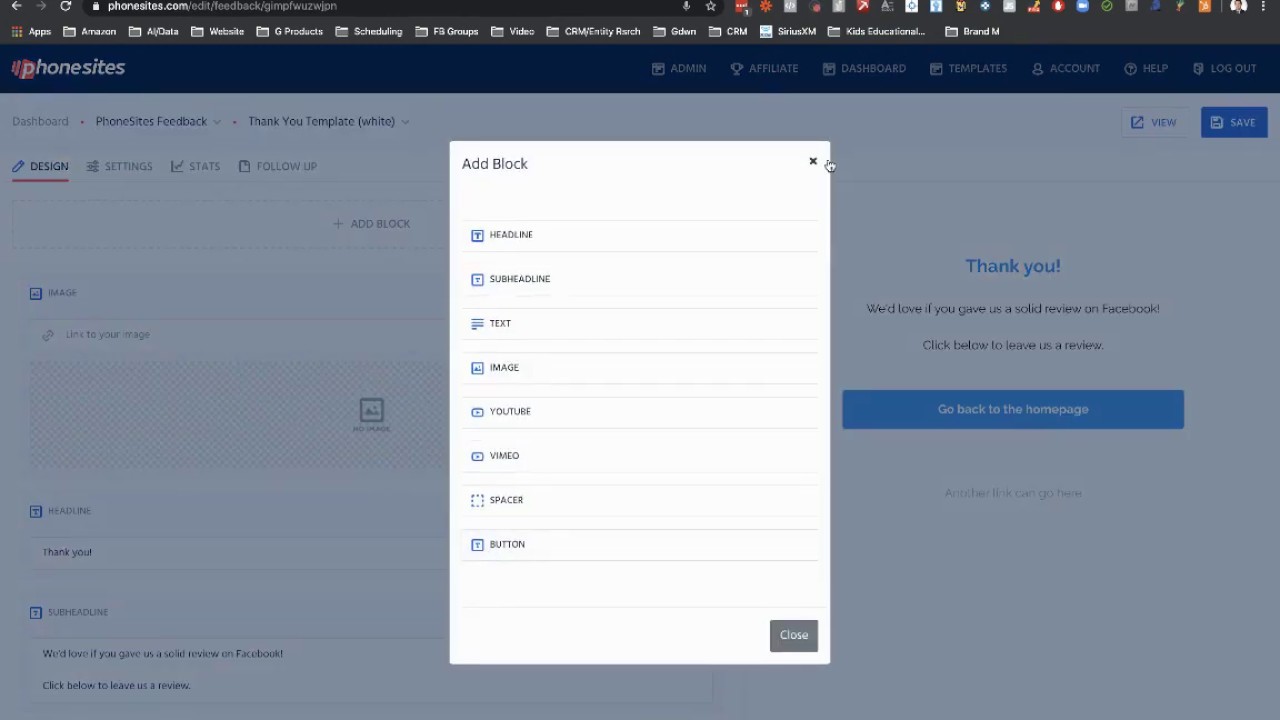
Task: Go to the Affiliate page
Action: tap(764, 68)
